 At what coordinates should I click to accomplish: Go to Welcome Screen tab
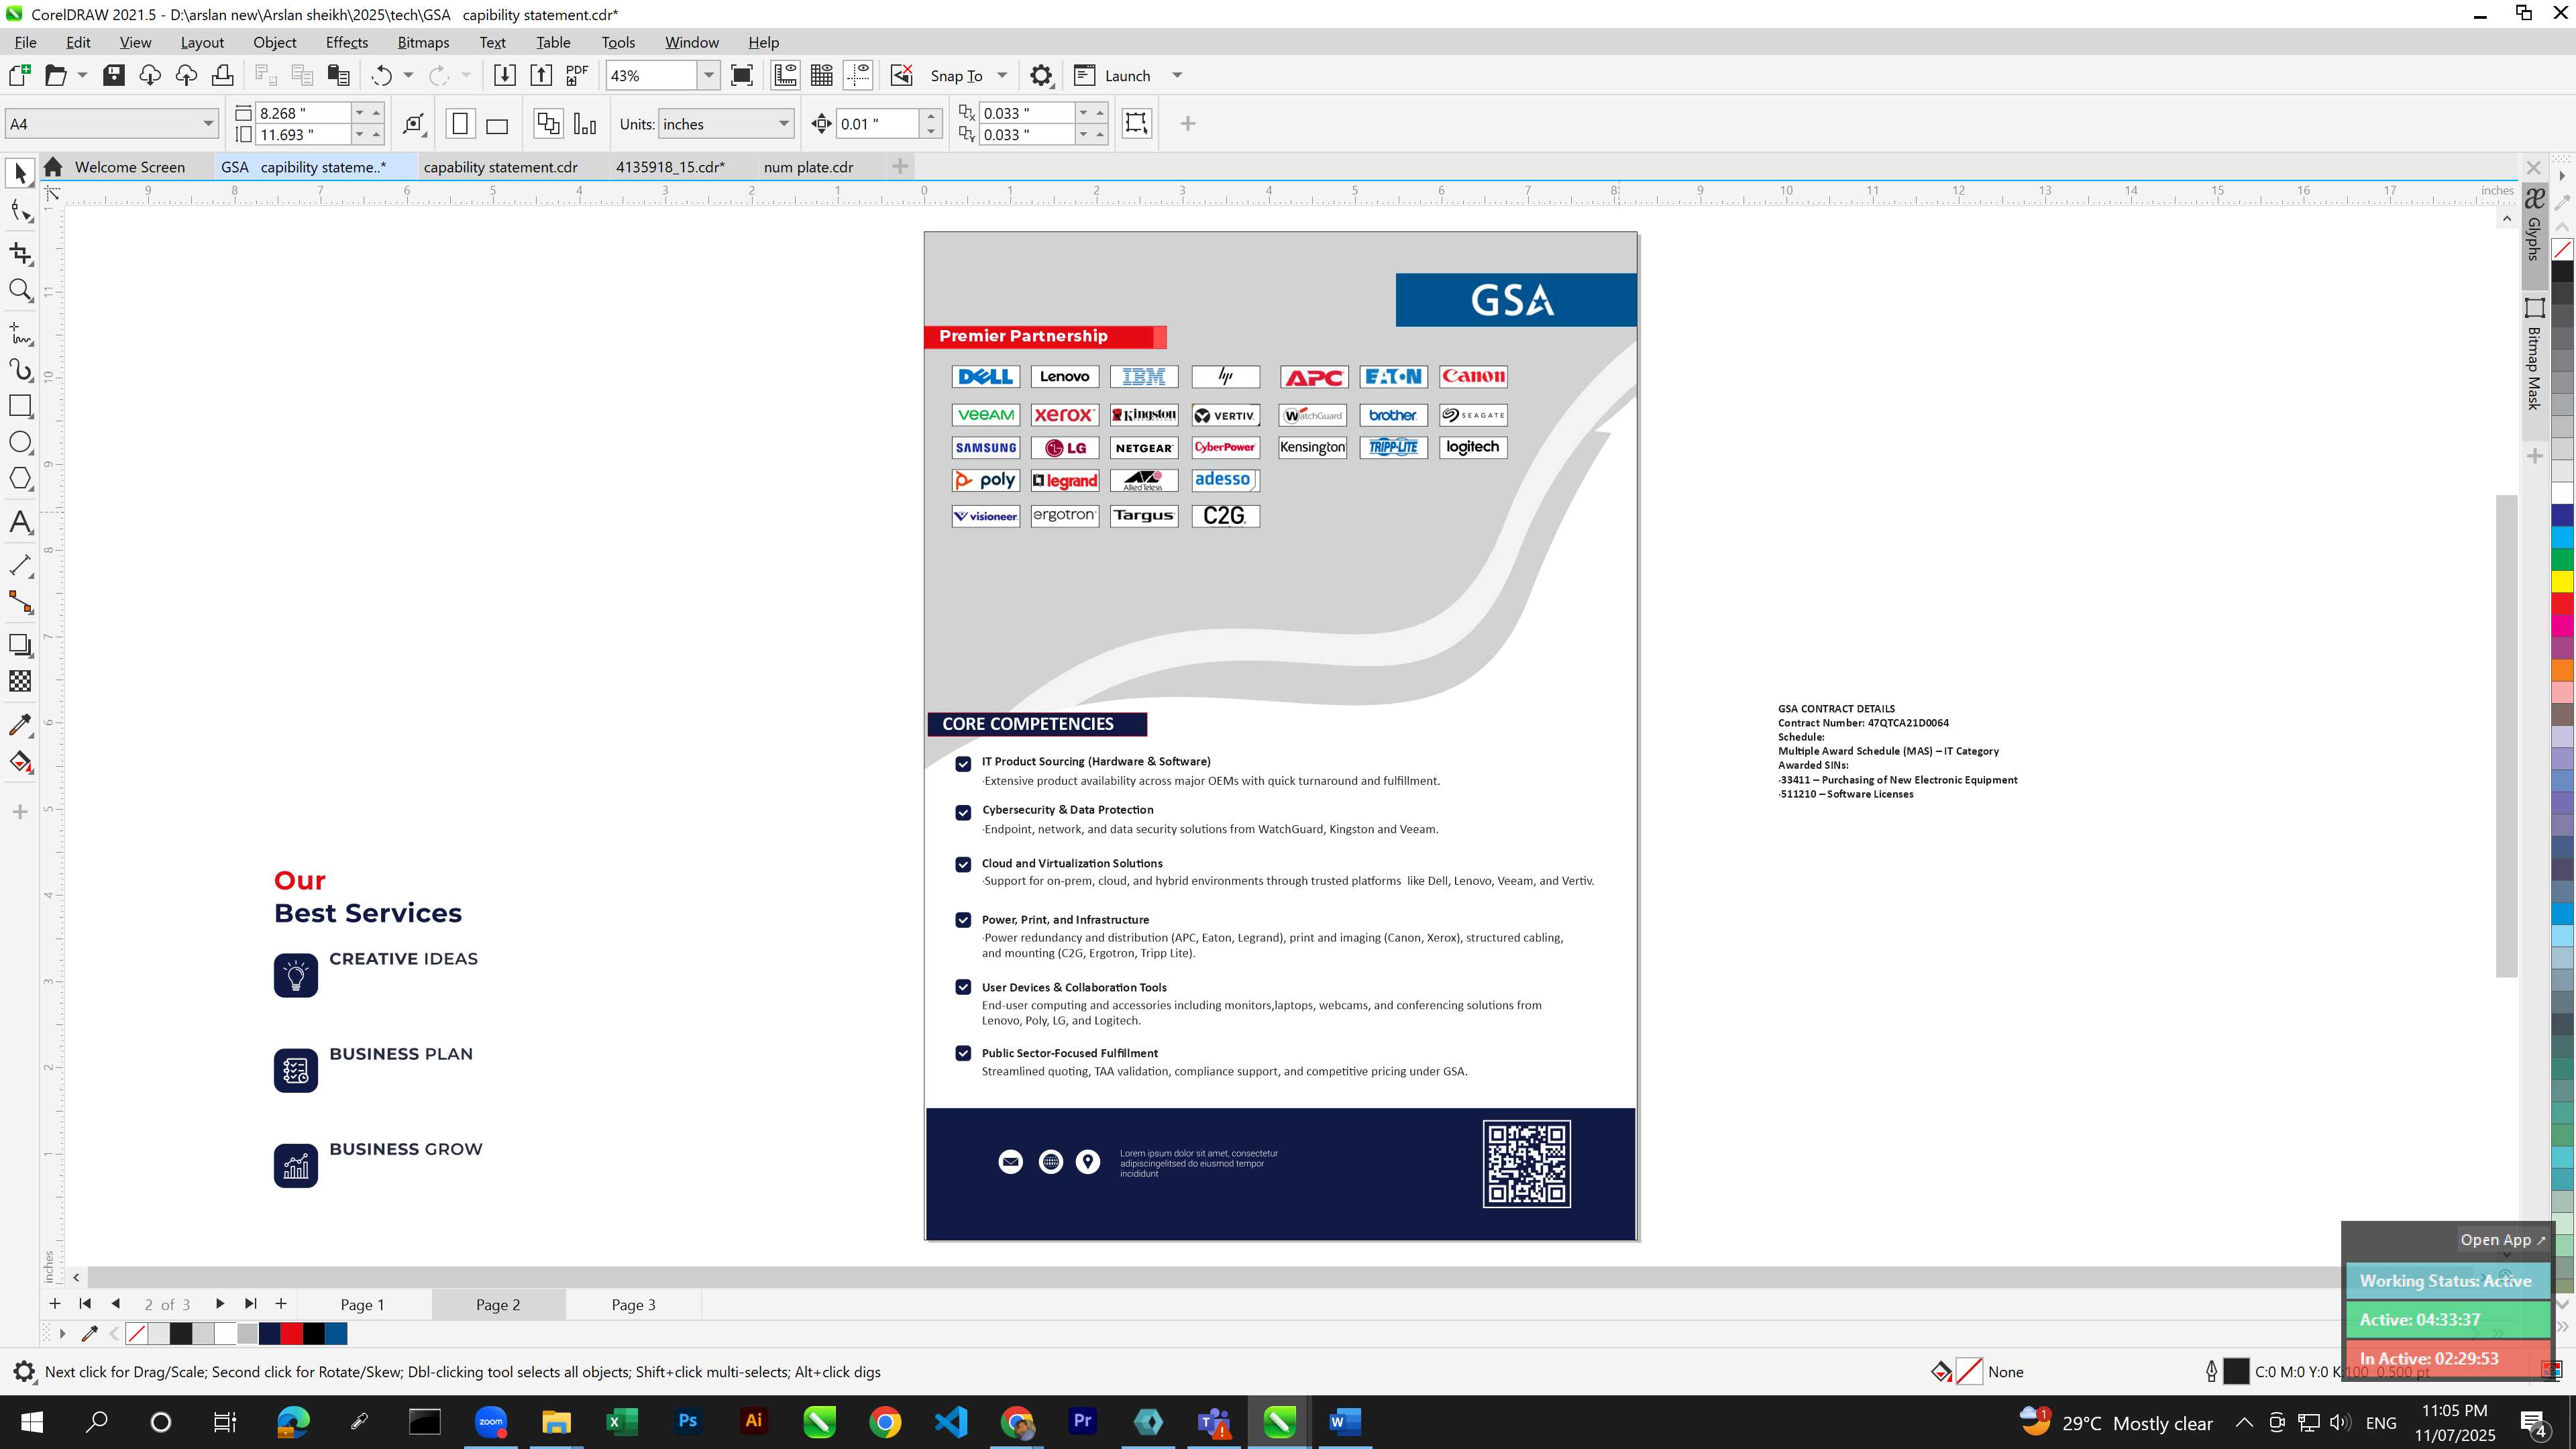129,167
